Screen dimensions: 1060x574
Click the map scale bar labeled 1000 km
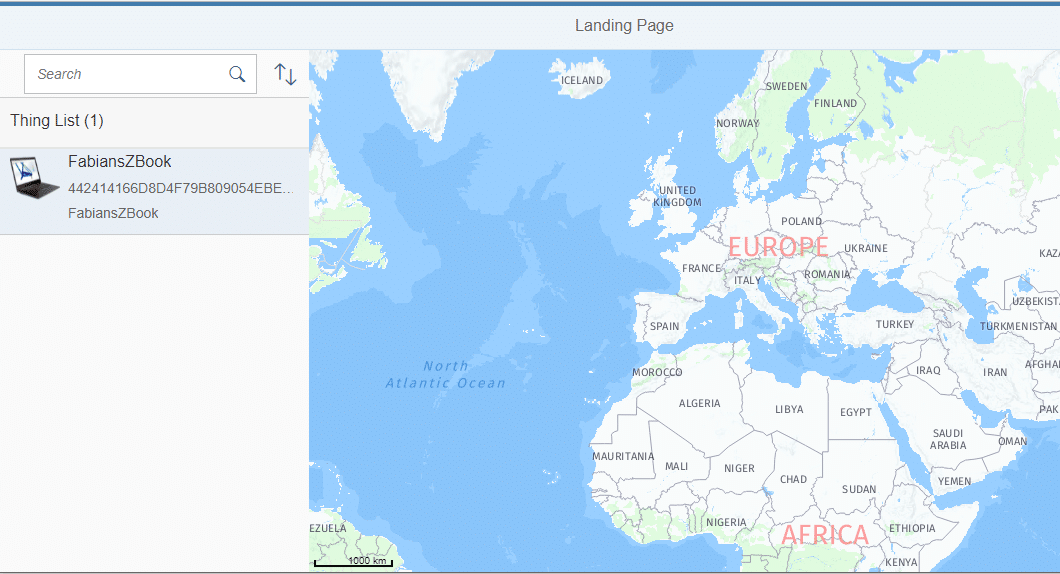pos(353,562)
